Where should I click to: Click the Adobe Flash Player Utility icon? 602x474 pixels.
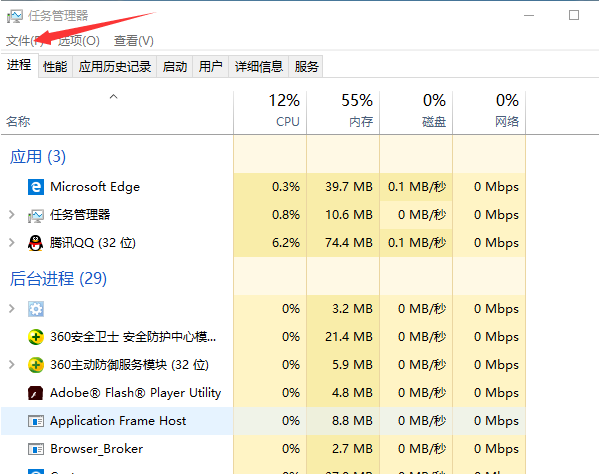coord(36,393)
